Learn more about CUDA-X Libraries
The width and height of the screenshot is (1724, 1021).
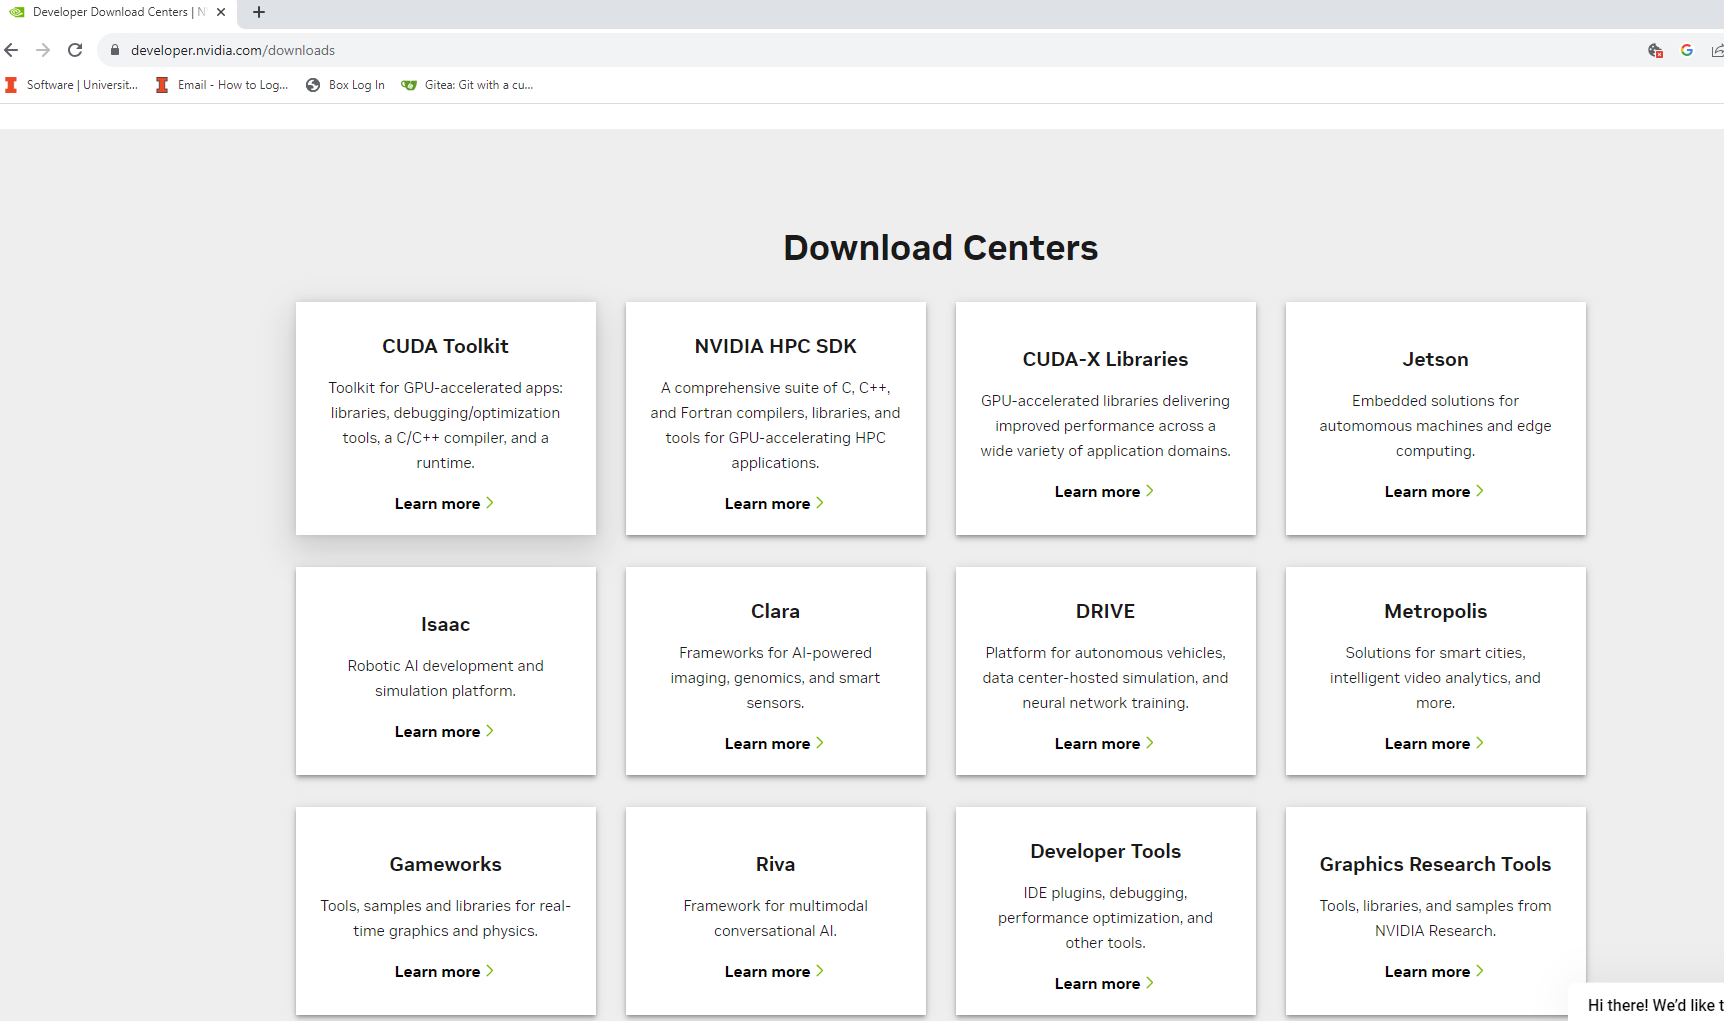pos(1104,492)
